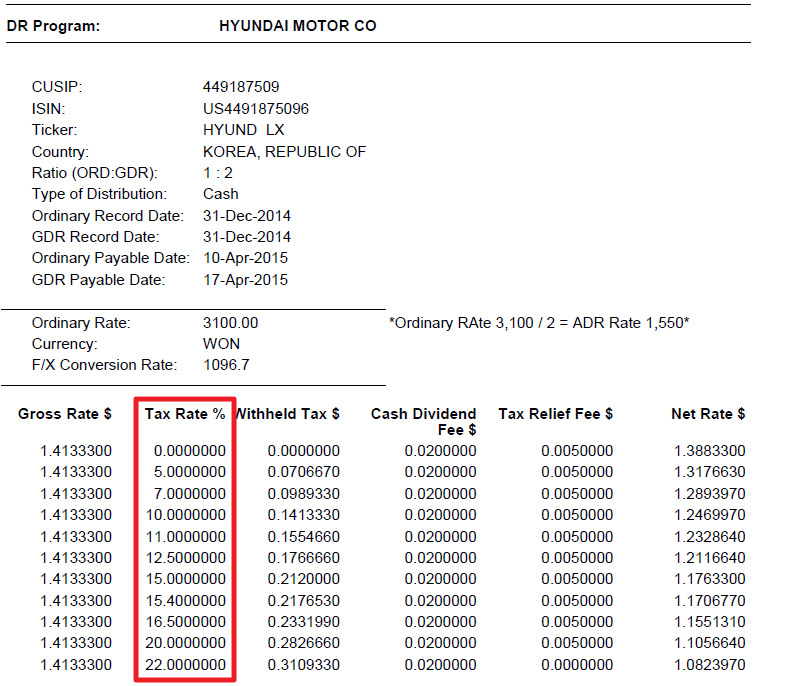This screenshot has width=789, height=686.
Task: Click the Ordinary Rate value 3100.00
Action: [230, 323]
